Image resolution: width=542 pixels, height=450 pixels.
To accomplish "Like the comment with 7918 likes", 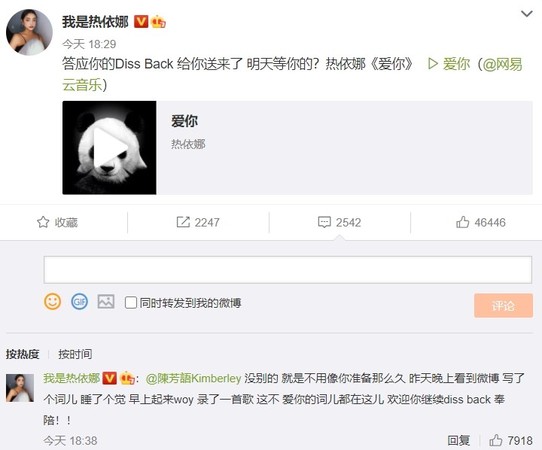I will (x=496, y=440).
